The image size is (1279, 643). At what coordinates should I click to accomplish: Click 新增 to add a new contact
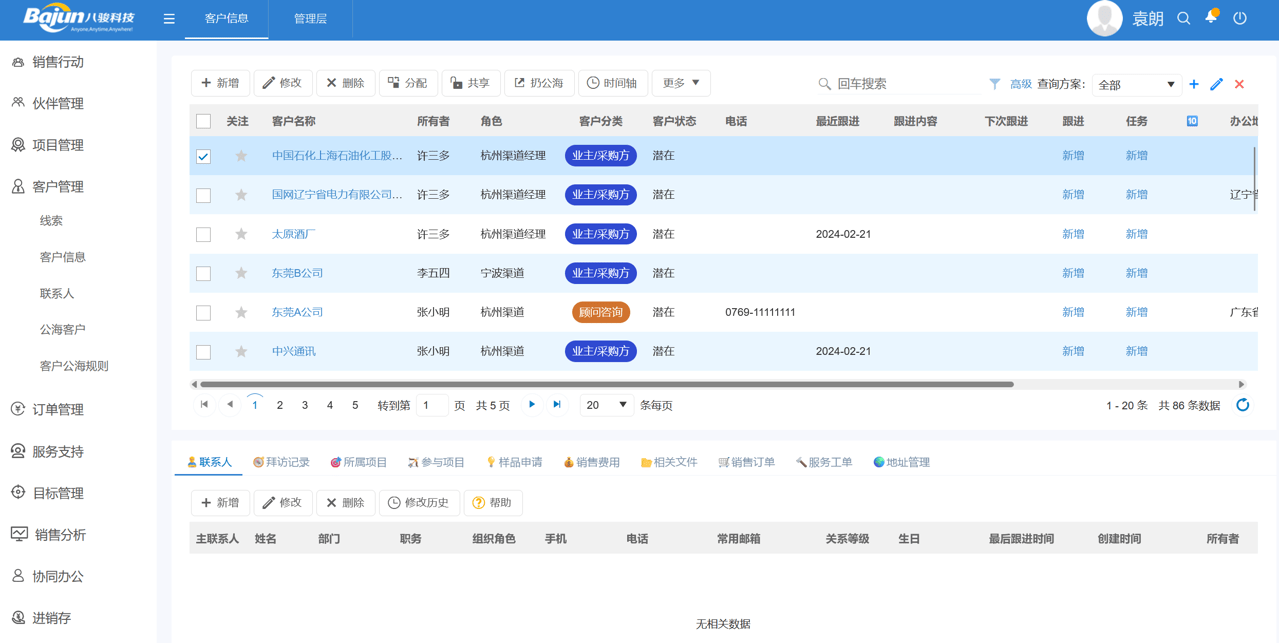click(x=220, y=502)
